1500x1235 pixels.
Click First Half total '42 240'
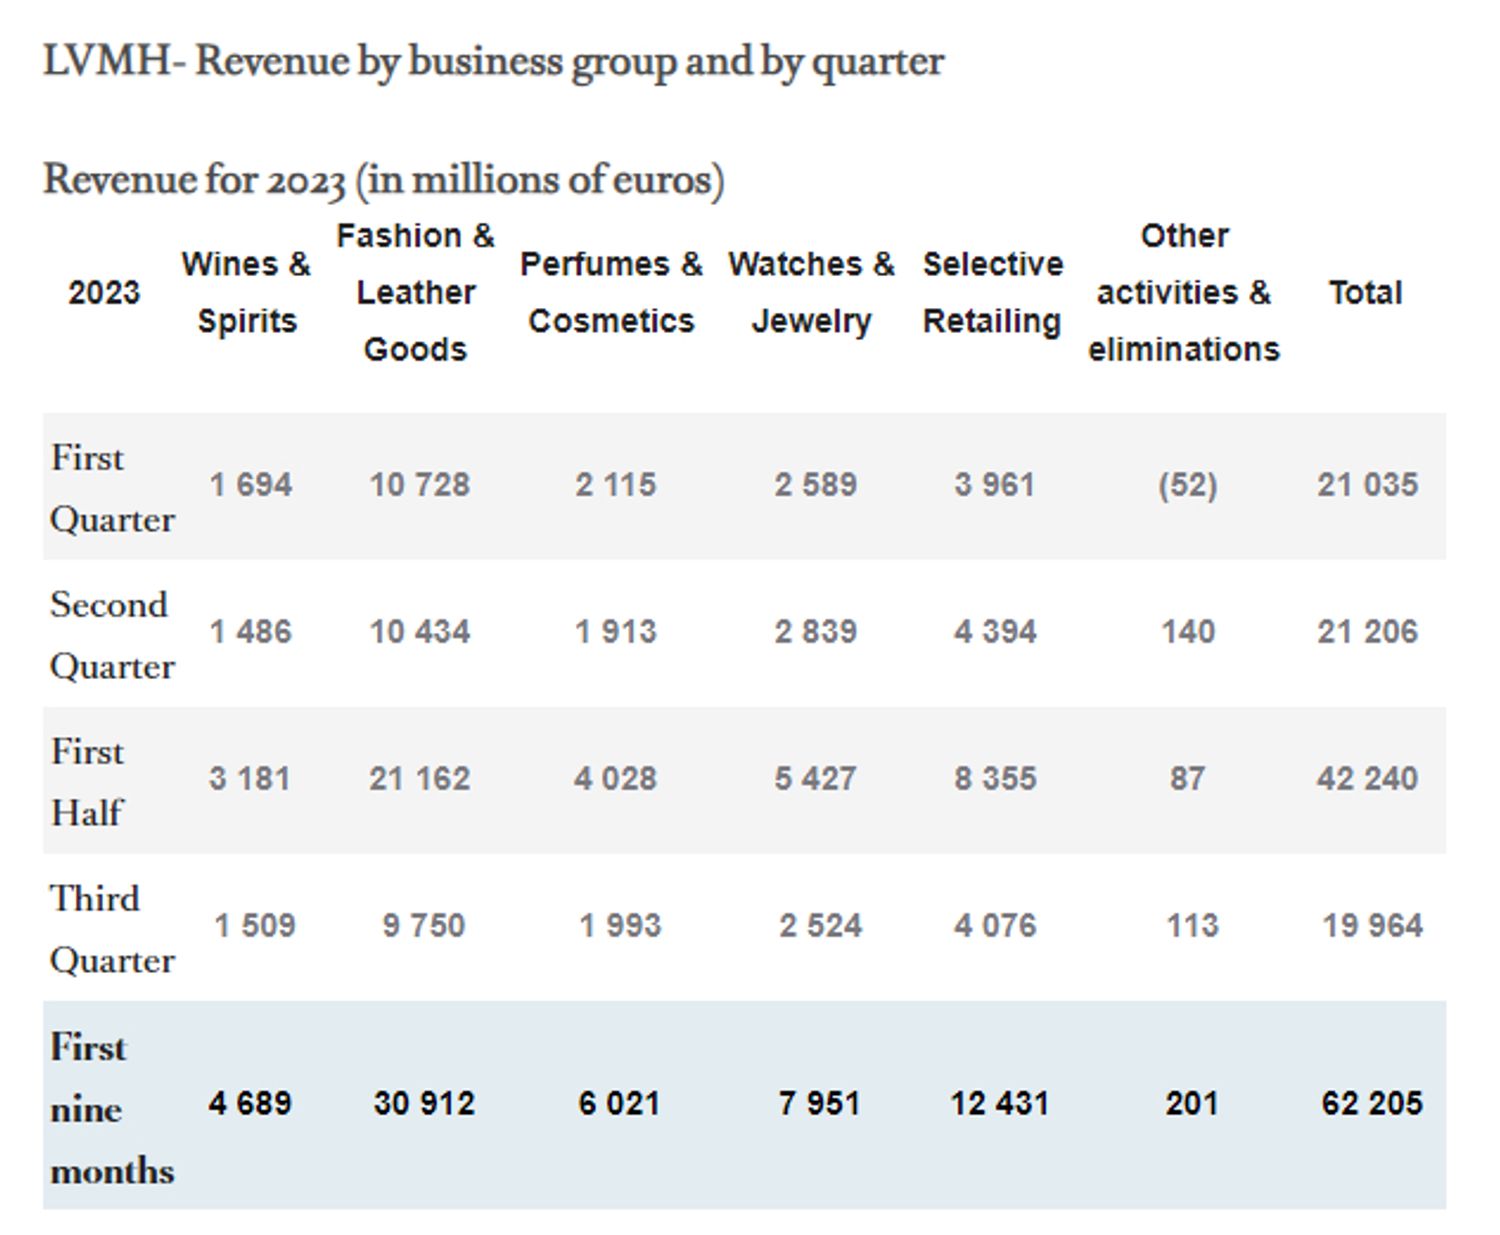(x=1368, y=779)
